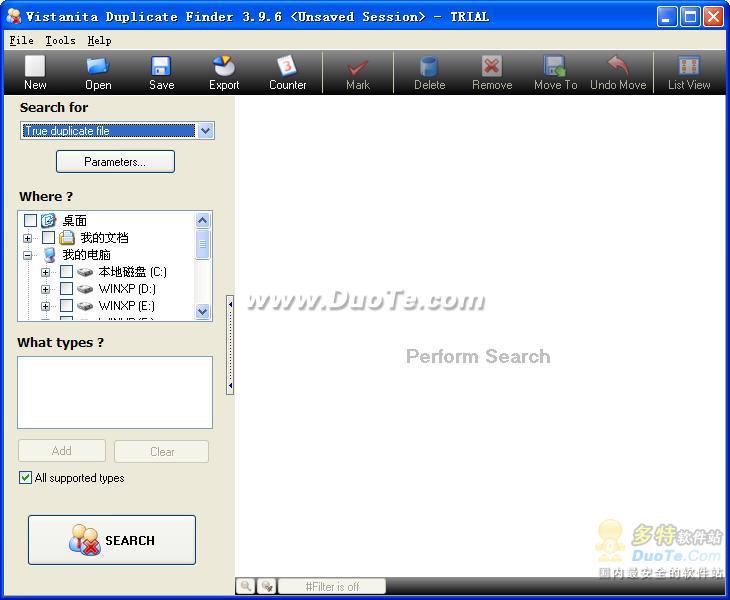The height and width of the screenshot is (600, 730).
Task: Expand the 我的文档 tree node
Action: coord(27,238)
